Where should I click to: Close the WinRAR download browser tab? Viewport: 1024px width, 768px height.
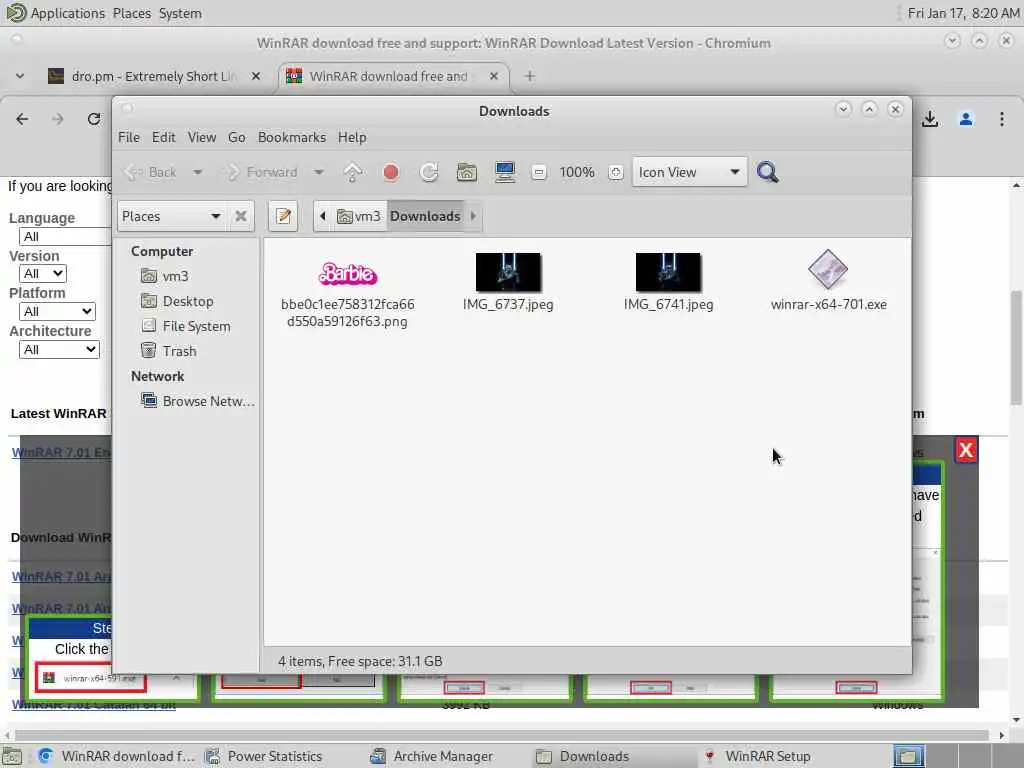494,76
